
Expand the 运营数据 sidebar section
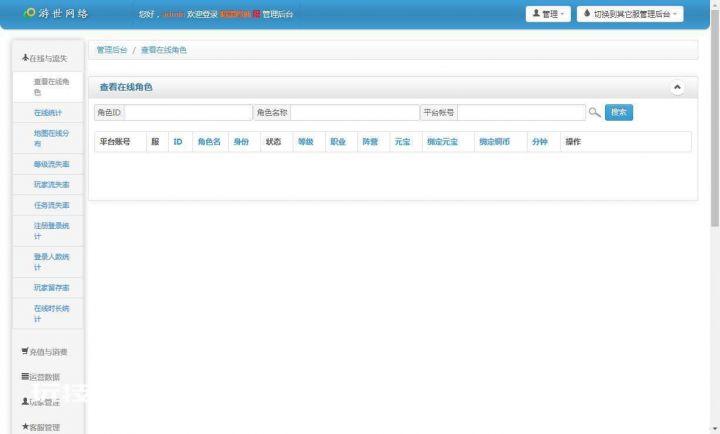click(x=41, y=377)
